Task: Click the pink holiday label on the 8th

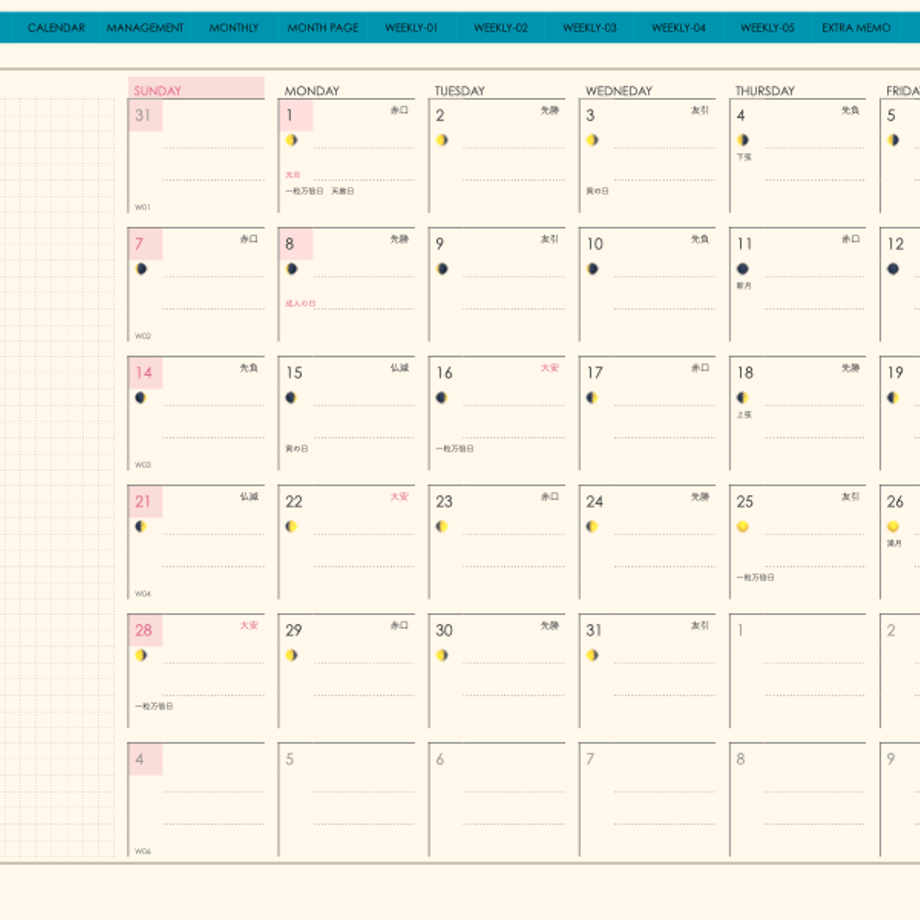Action: click(x=300, y=303)
